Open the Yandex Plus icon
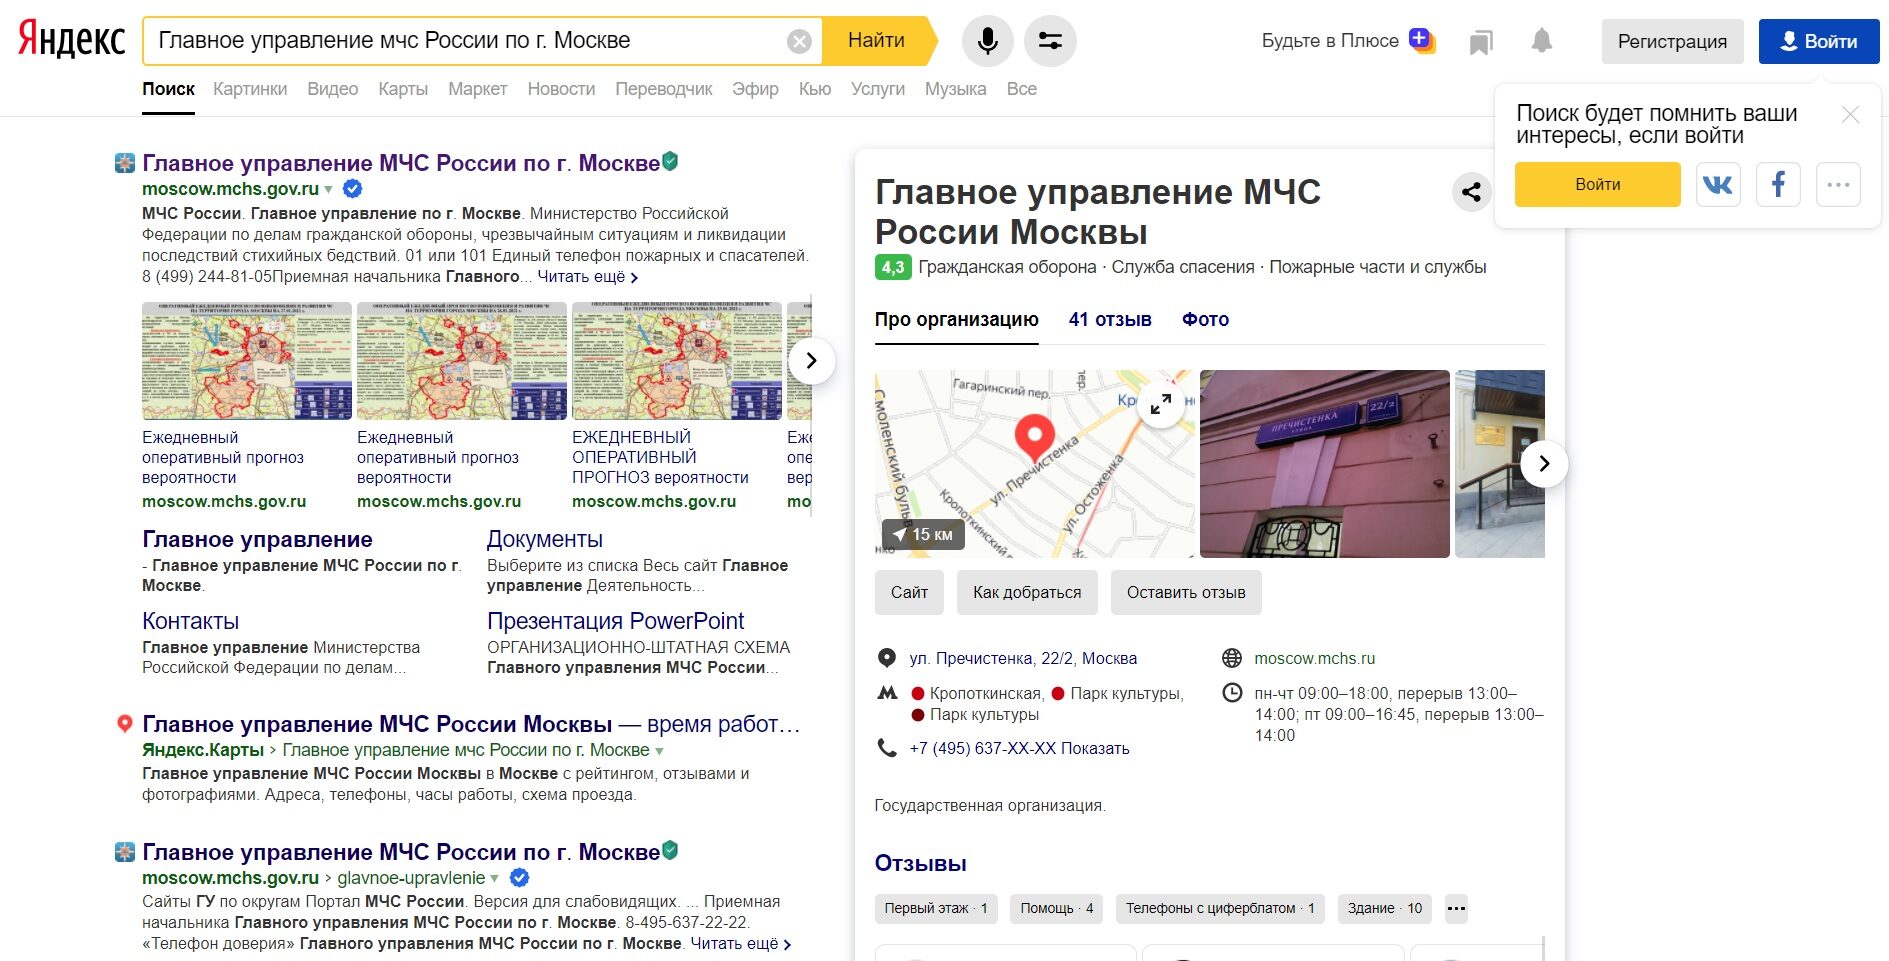The height and width of the screenshot is (961, 1889). [x=1422, y=40]
